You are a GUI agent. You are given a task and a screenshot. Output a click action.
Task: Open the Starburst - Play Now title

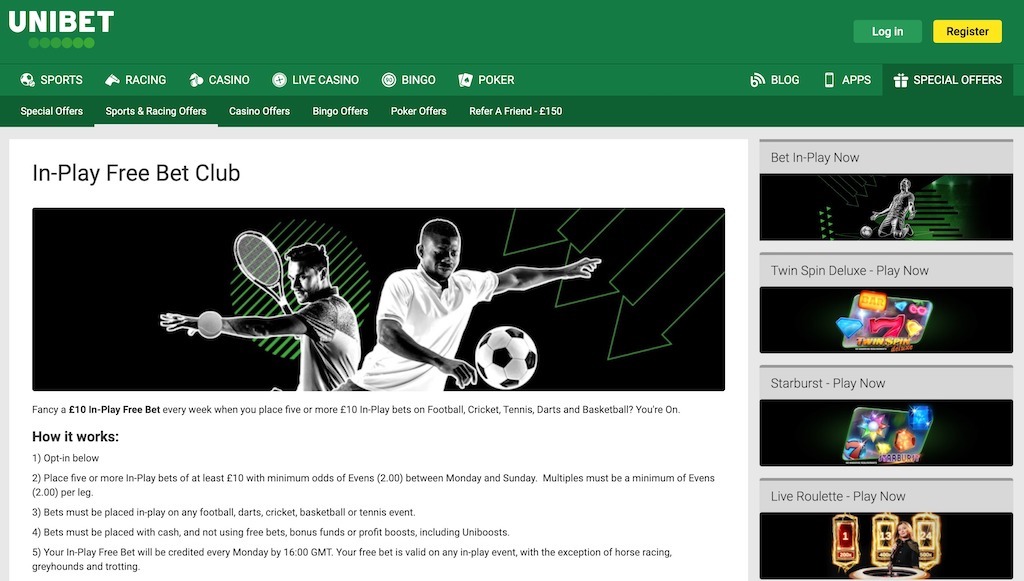828,383
